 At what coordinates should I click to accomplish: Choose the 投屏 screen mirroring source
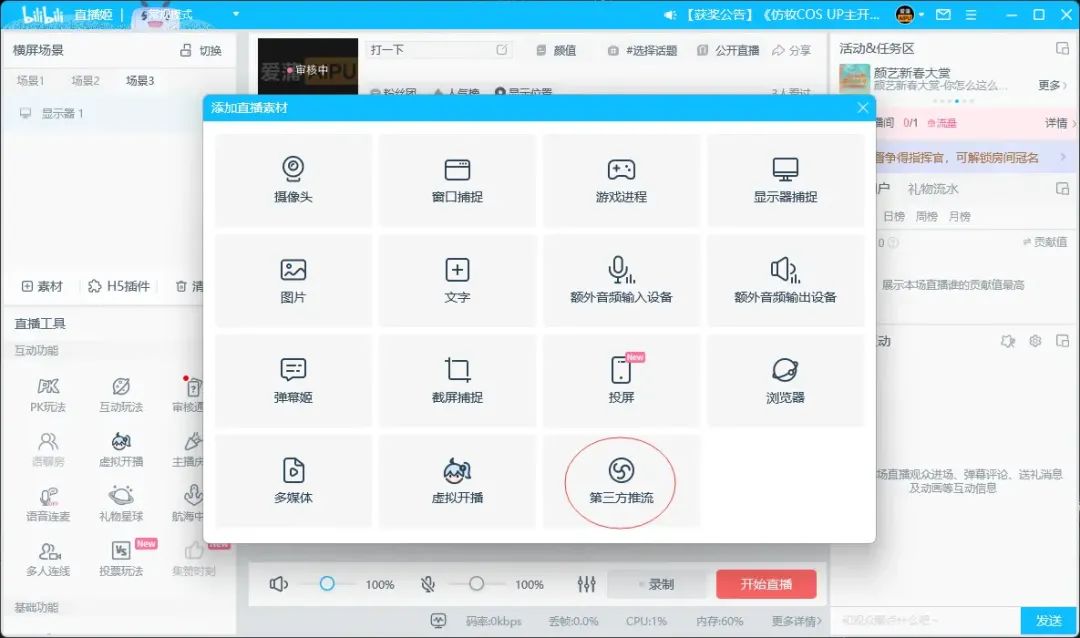point(621,380)
